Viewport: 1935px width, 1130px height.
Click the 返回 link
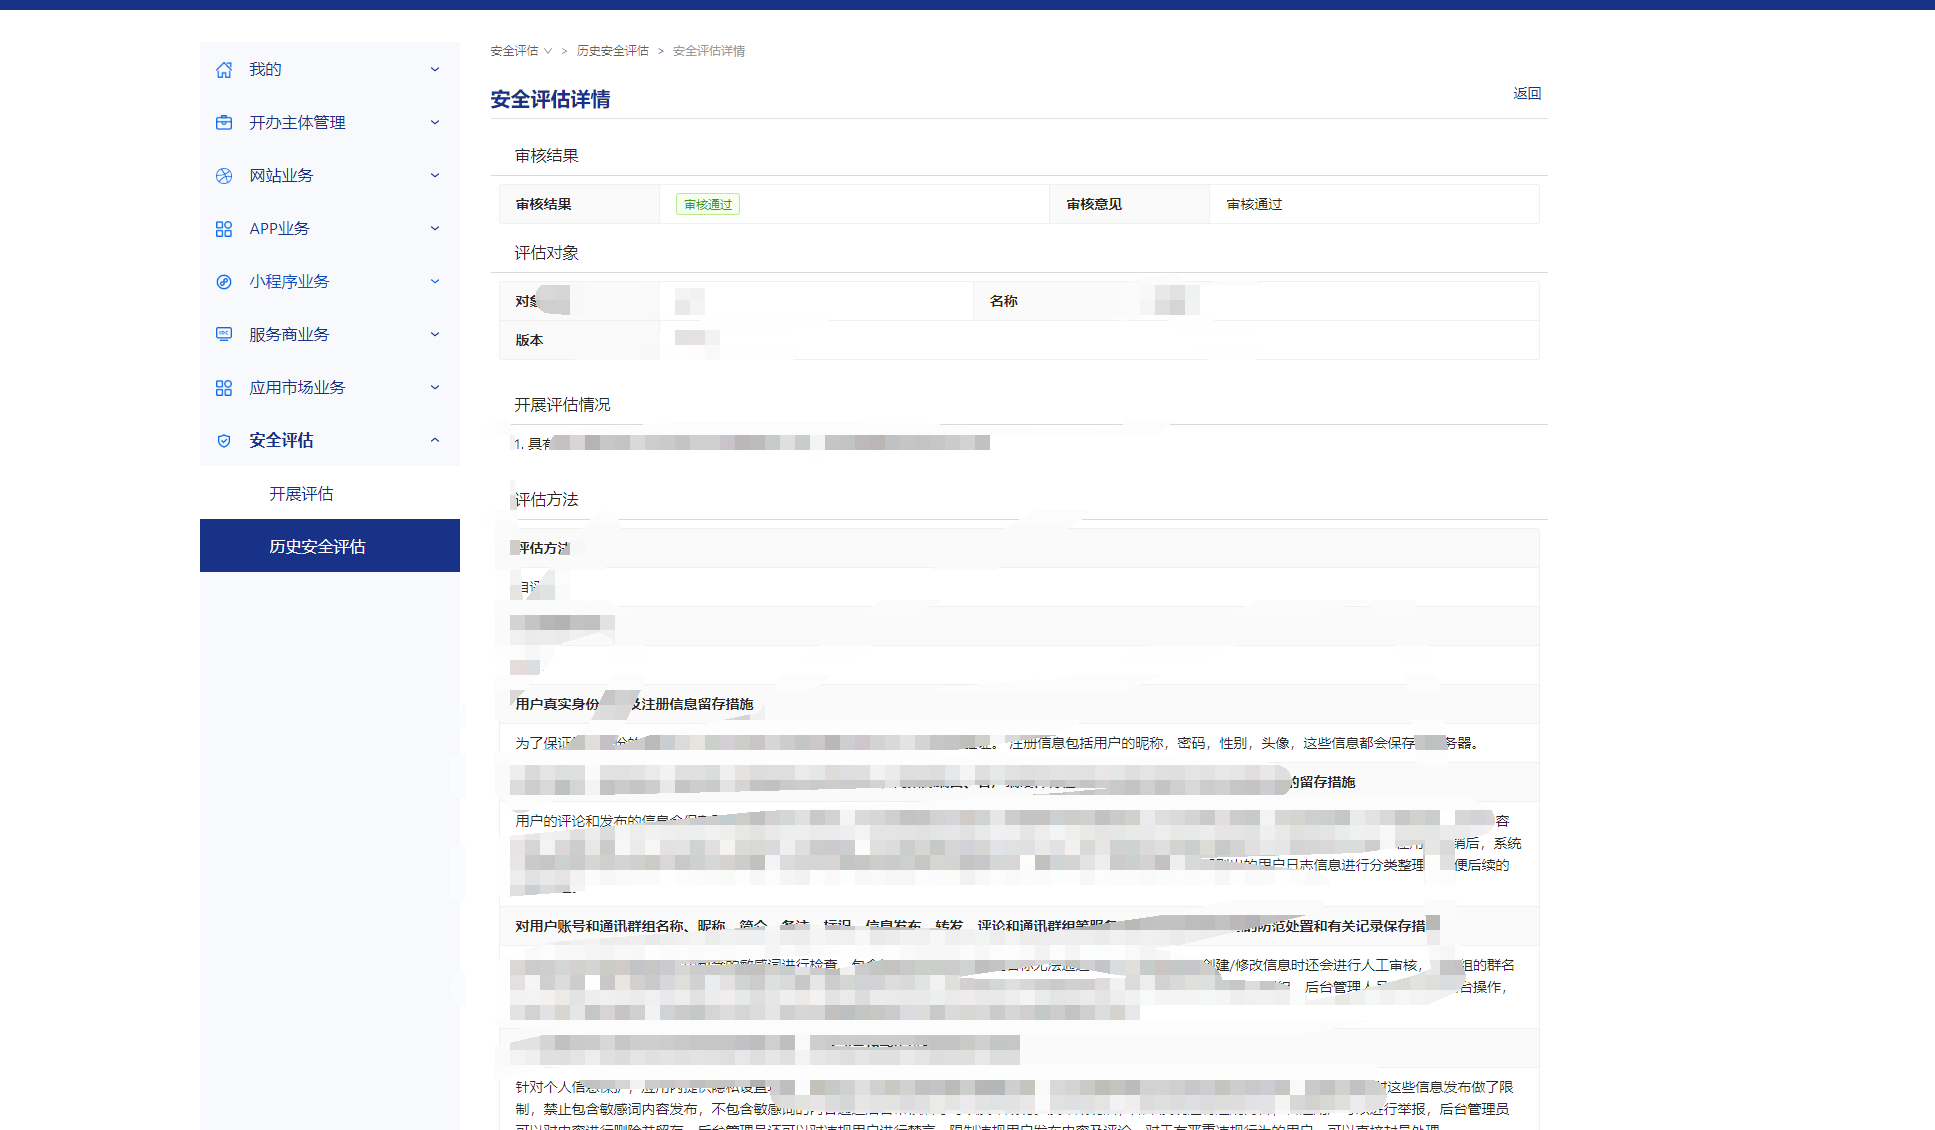pos(1527,93)
